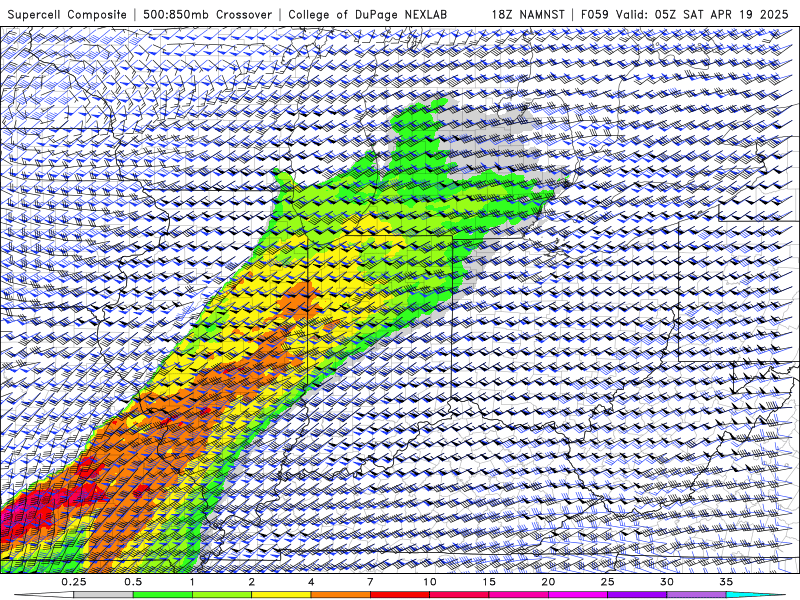Click the '25' legend value label
Screen dimensions: 800x600
point(607,582)
